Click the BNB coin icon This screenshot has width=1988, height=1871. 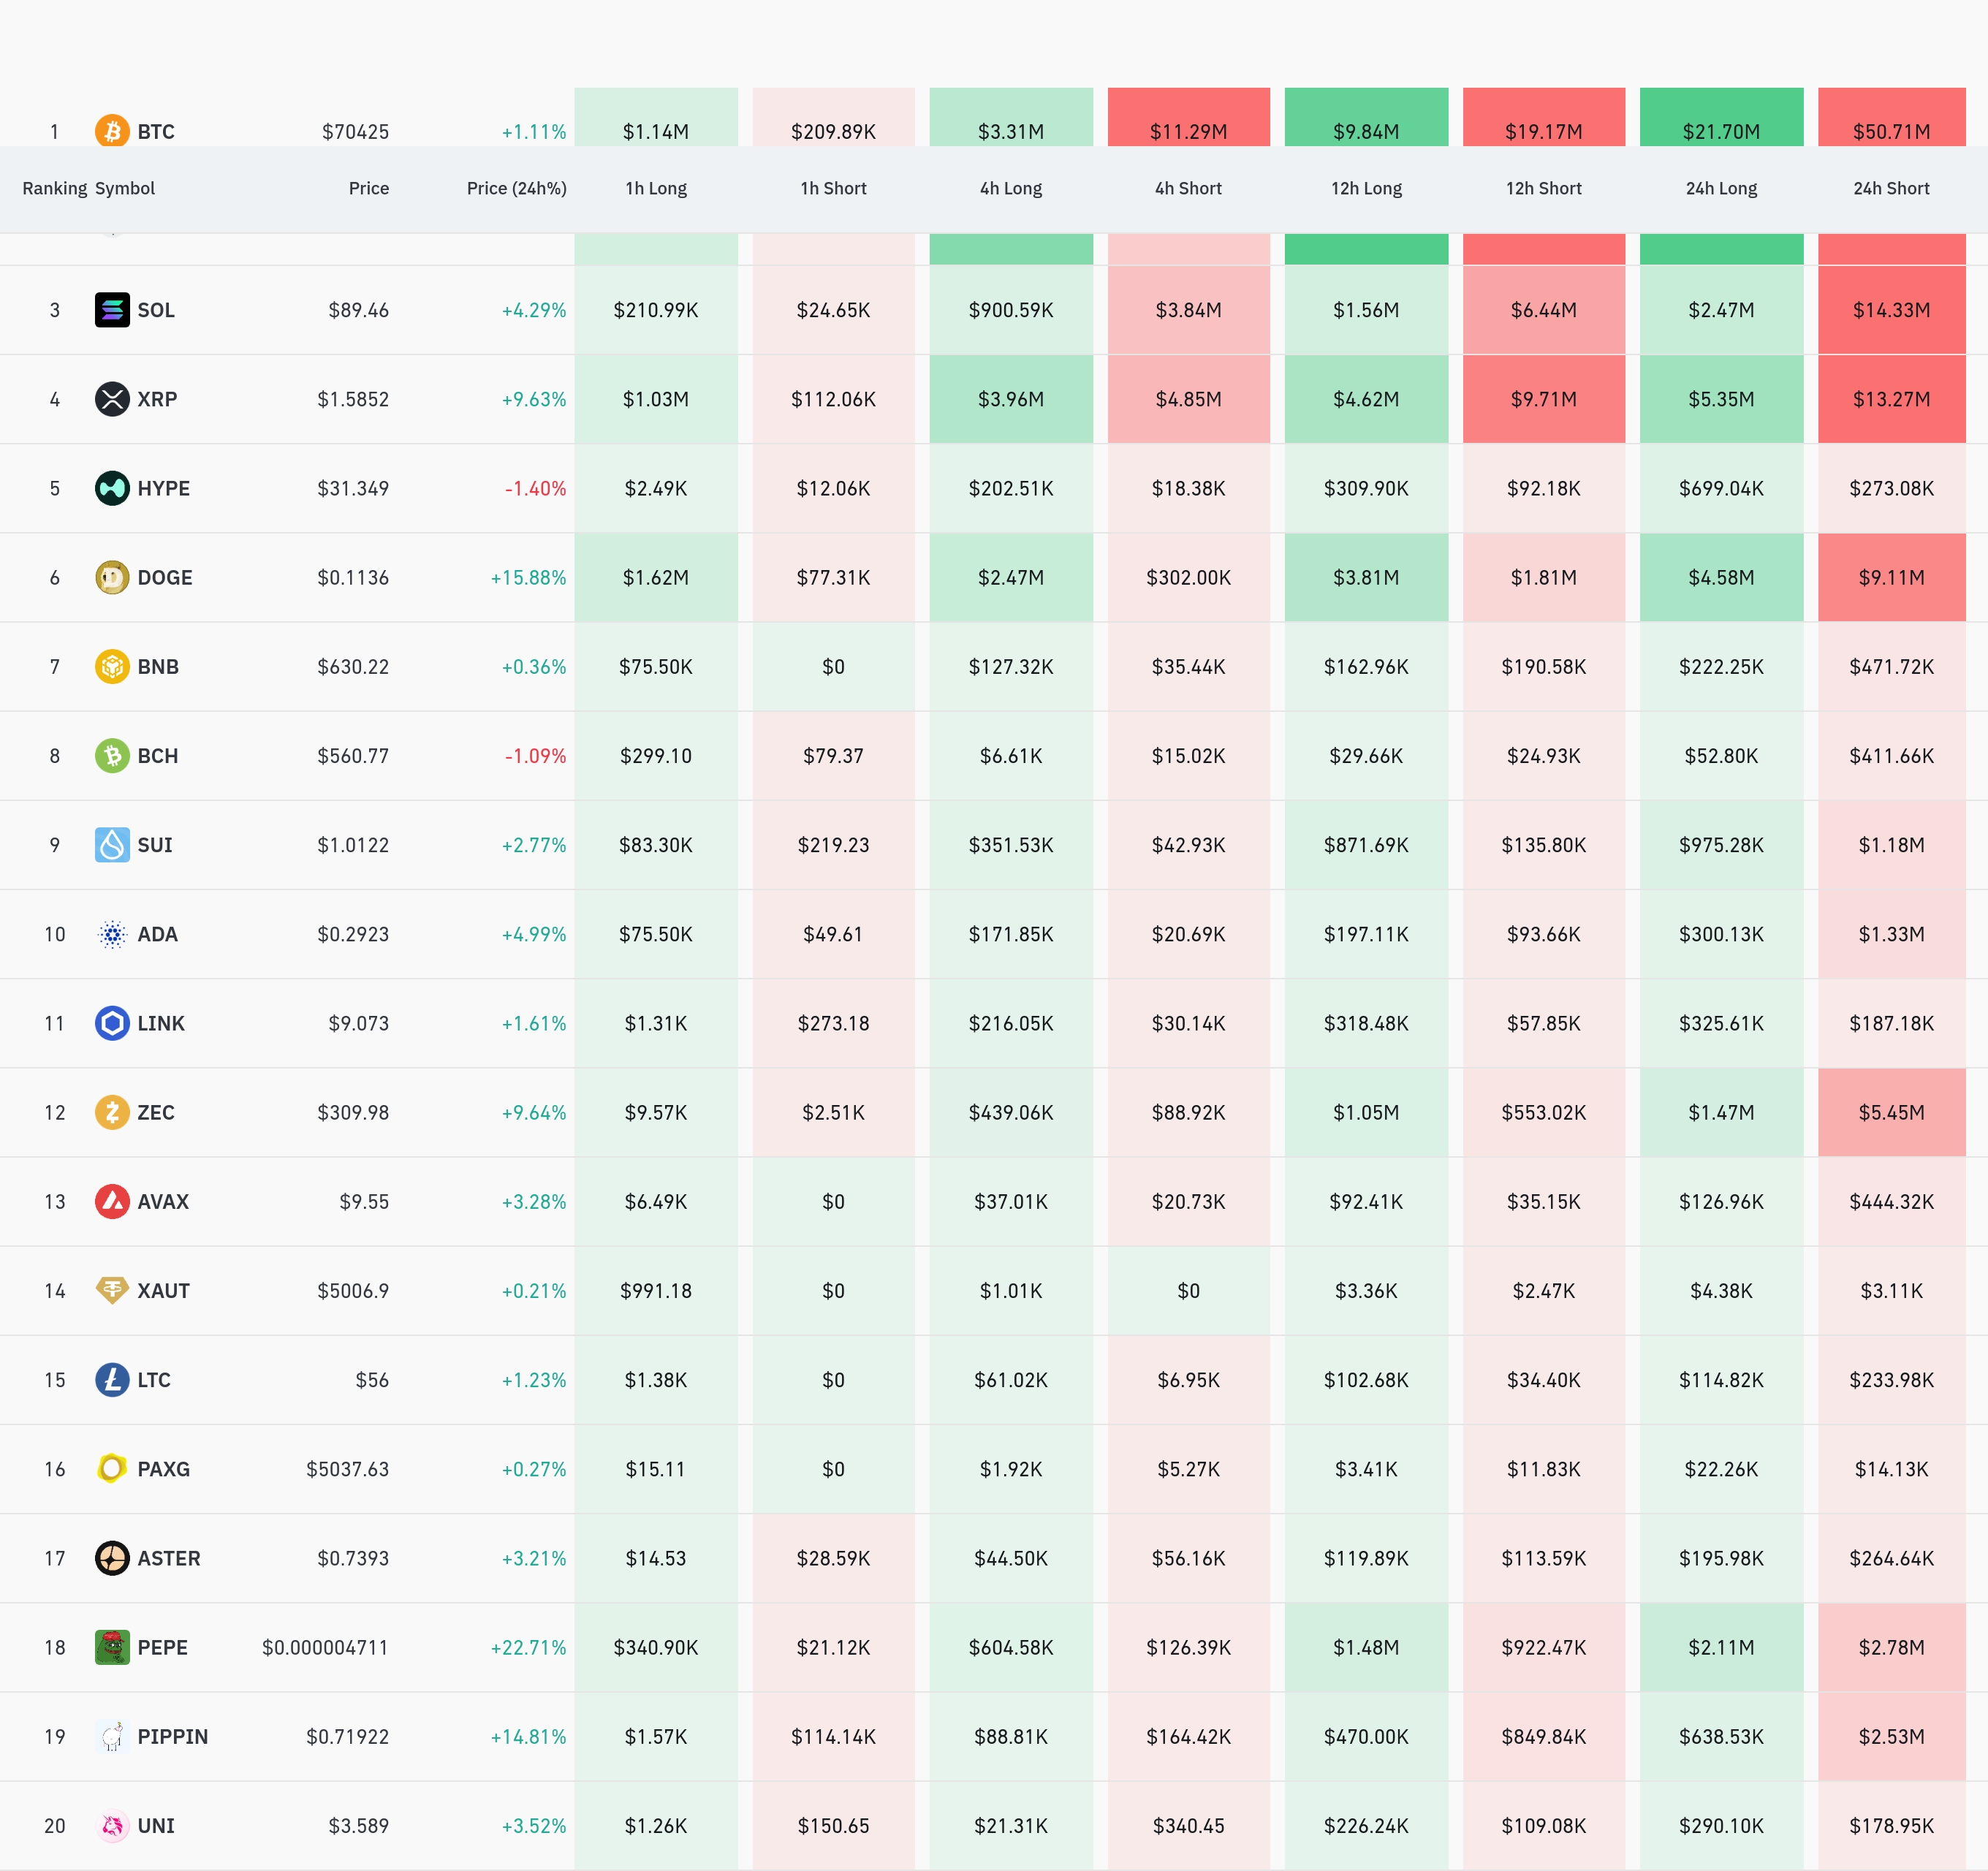(112, 666)
